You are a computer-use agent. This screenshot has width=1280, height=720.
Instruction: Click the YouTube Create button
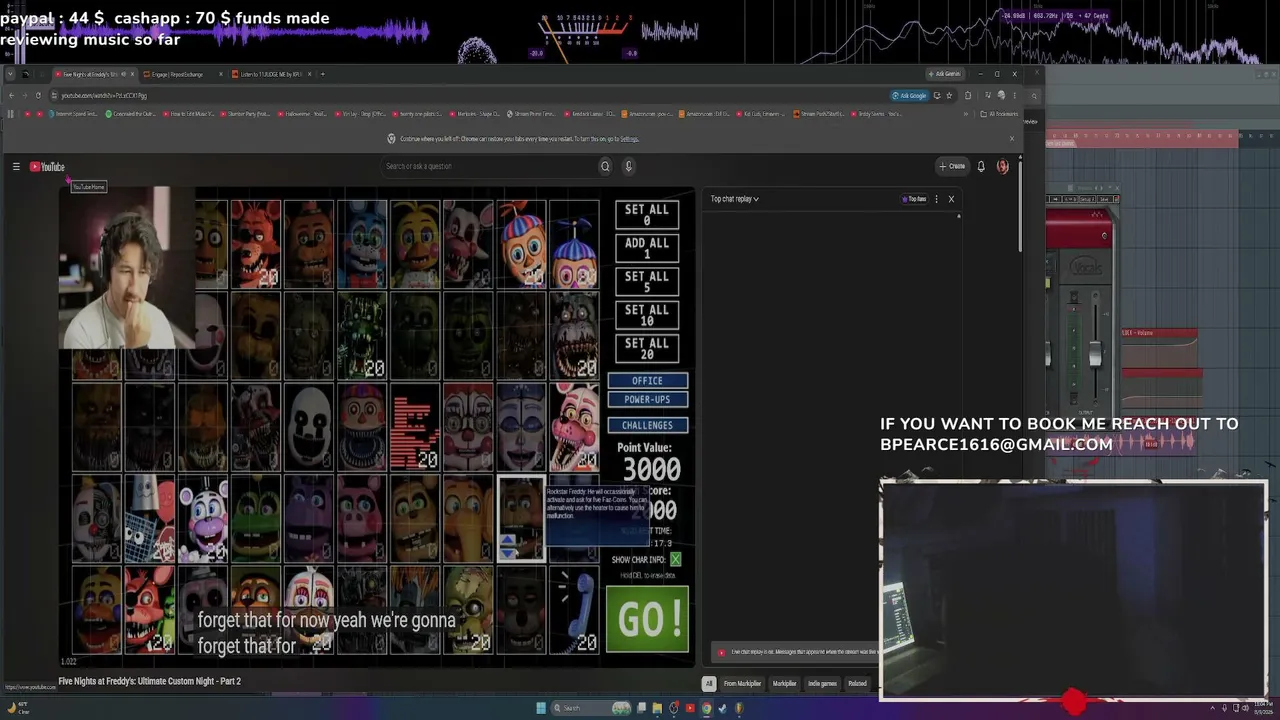[952, 166]
